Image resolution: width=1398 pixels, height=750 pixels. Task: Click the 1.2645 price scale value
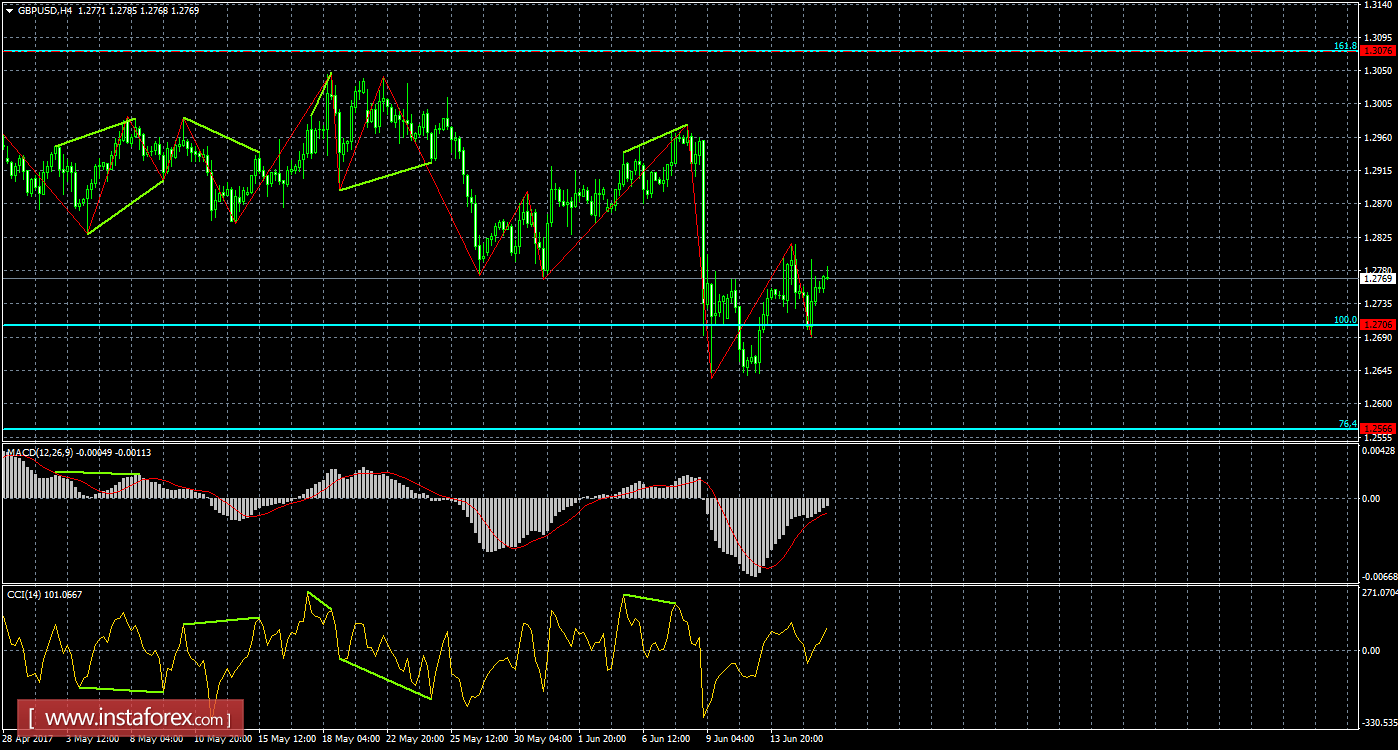click(x=1379, y=371)
